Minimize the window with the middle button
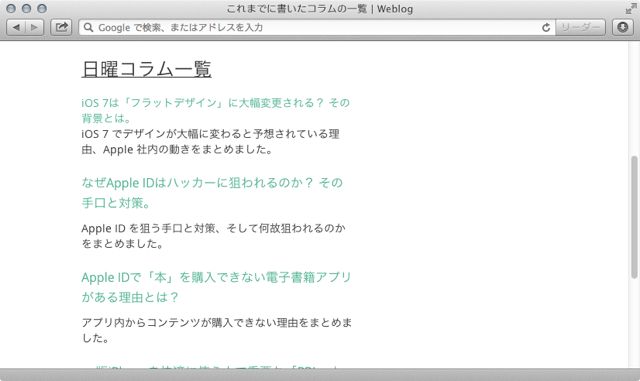The height and width of the screenshot is (381, 640). pyautogui.click(x=27, y=8)
